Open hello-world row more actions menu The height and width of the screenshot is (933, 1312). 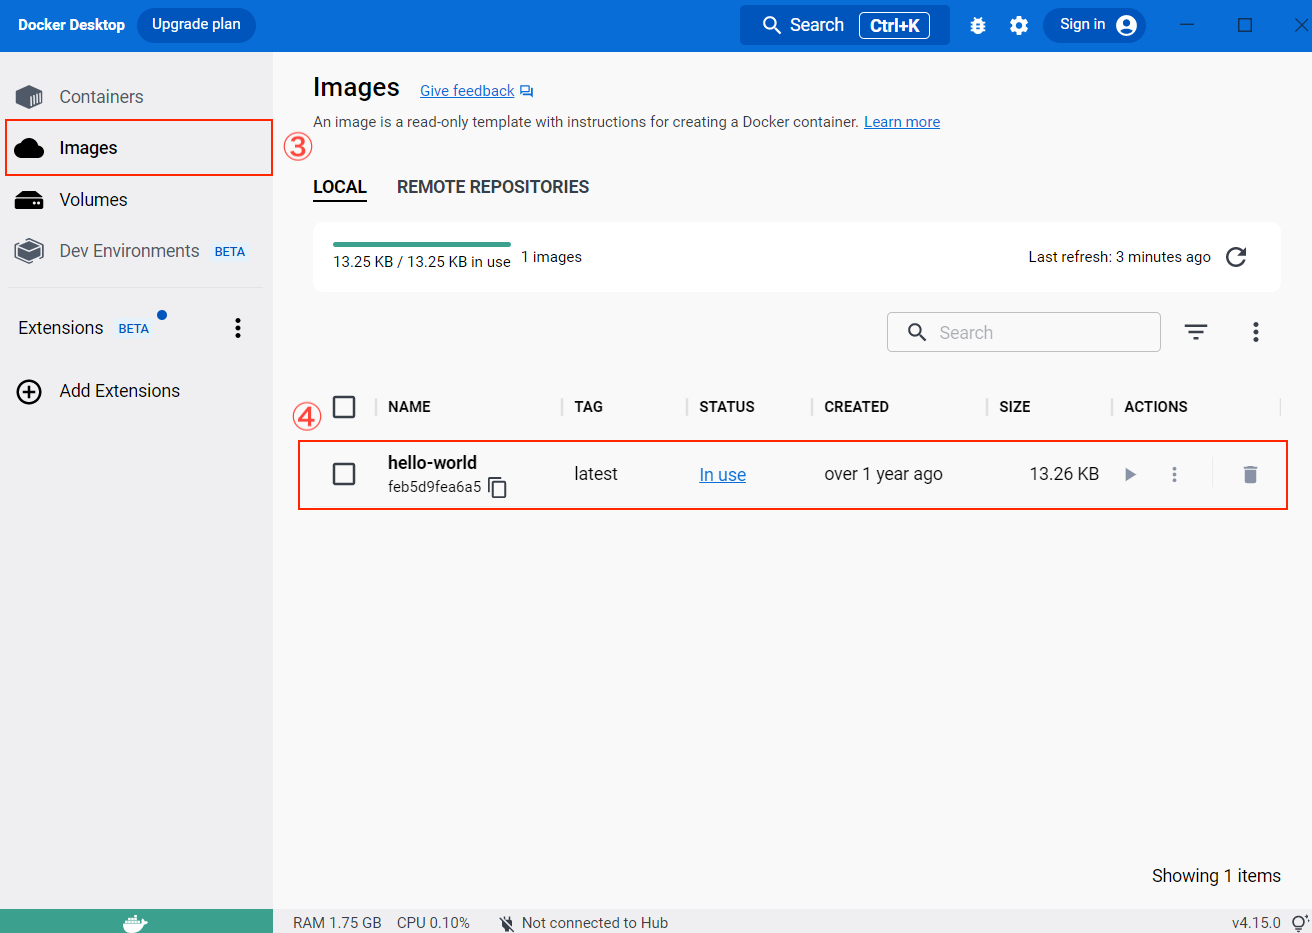click(x=1174, y=475)
